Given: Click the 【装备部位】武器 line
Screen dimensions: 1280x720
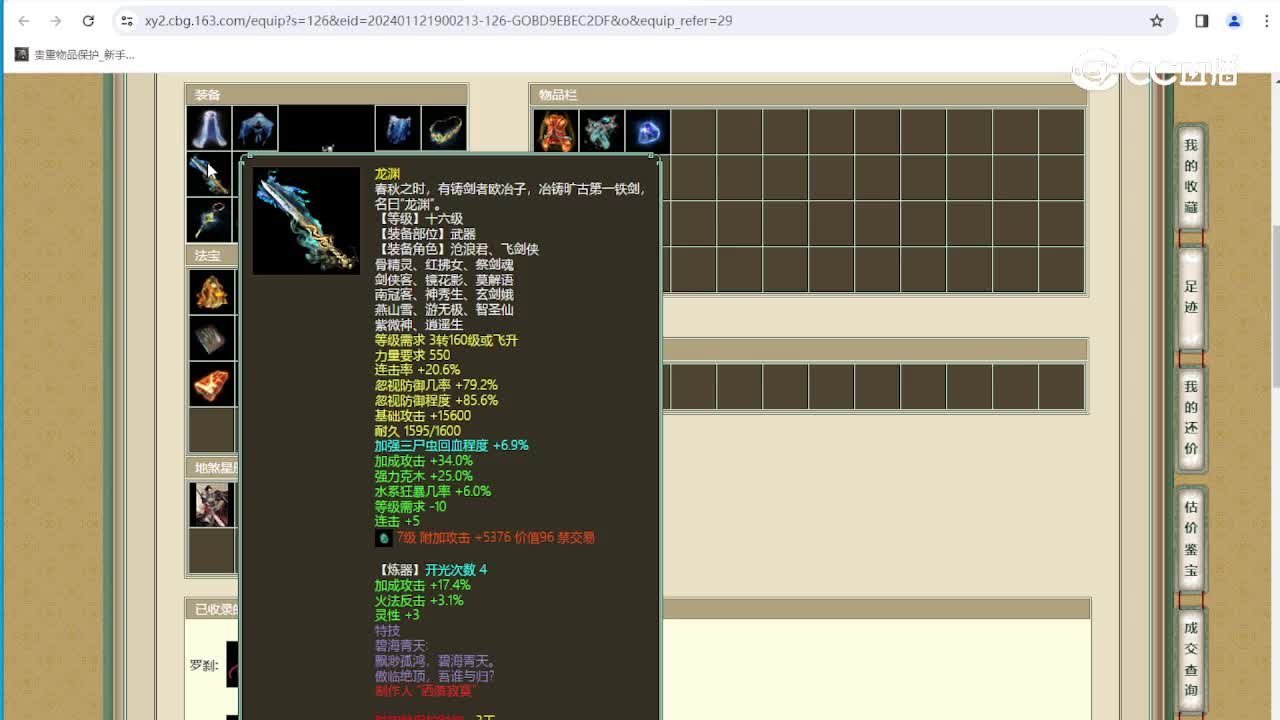Looking at the screenshot, I should [425, 234].
